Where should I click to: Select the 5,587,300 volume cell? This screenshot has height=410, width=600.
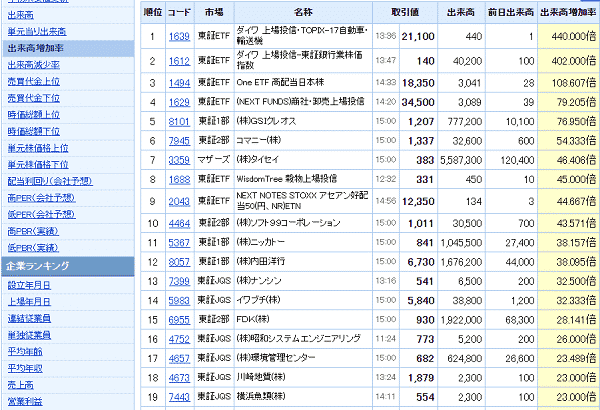click(x=461, y=160)
